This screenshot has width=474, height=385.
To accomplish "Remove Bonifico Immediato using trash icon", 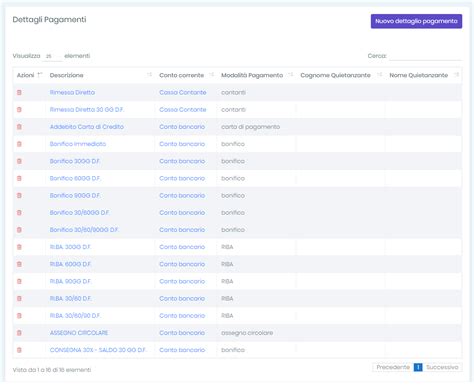I will 19,144.
